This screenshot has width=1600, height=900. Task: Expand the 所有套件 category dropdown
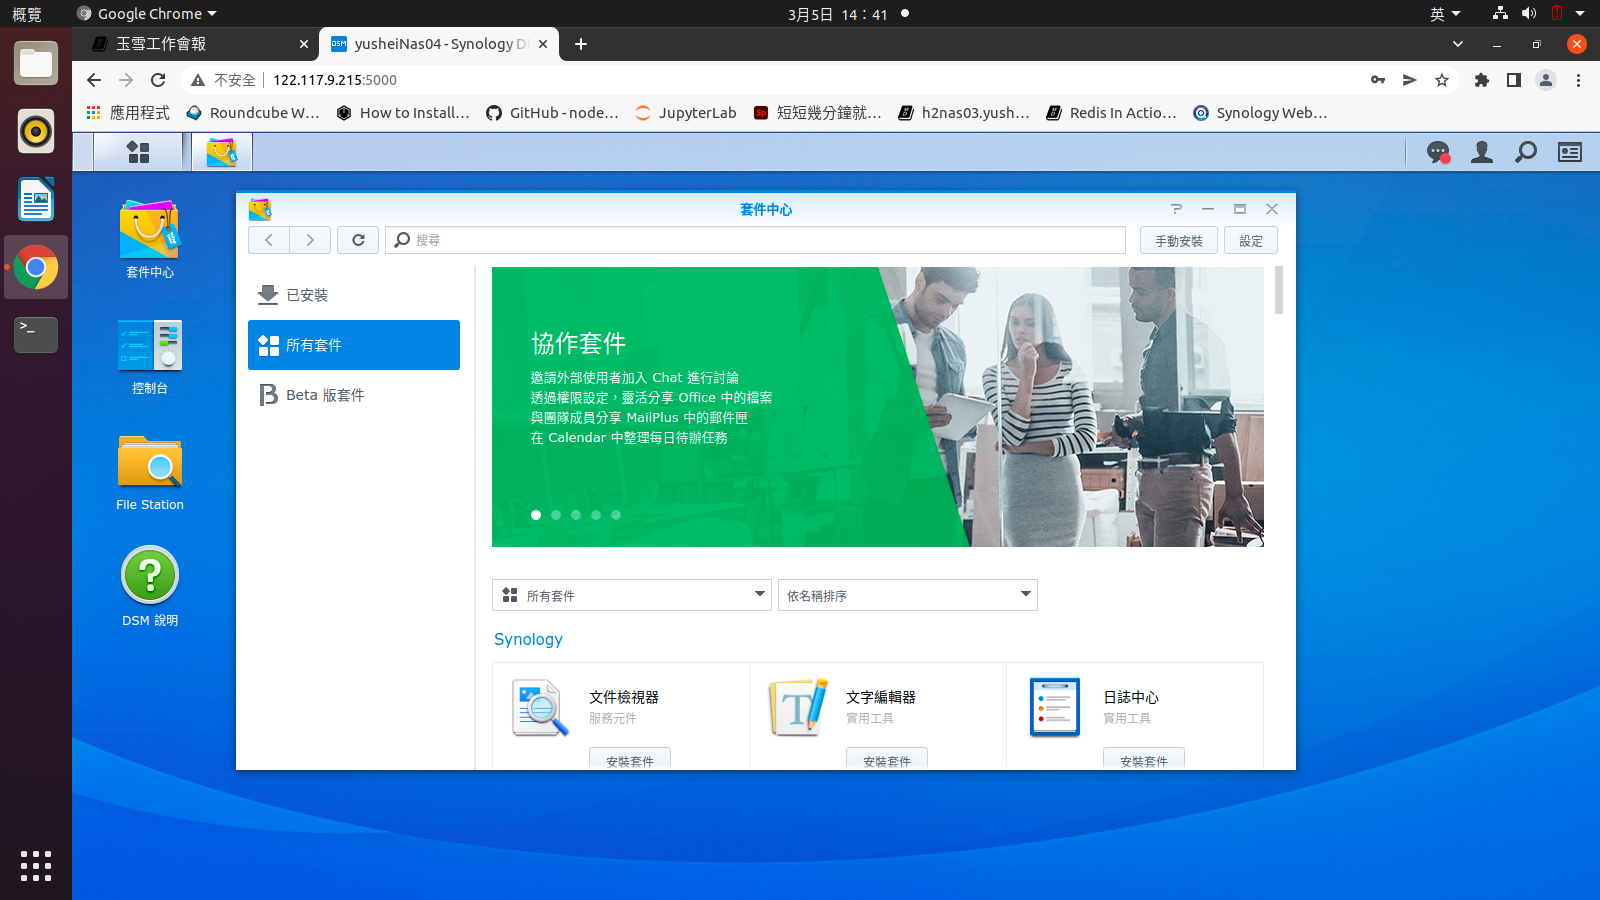(x=632, y=595)
